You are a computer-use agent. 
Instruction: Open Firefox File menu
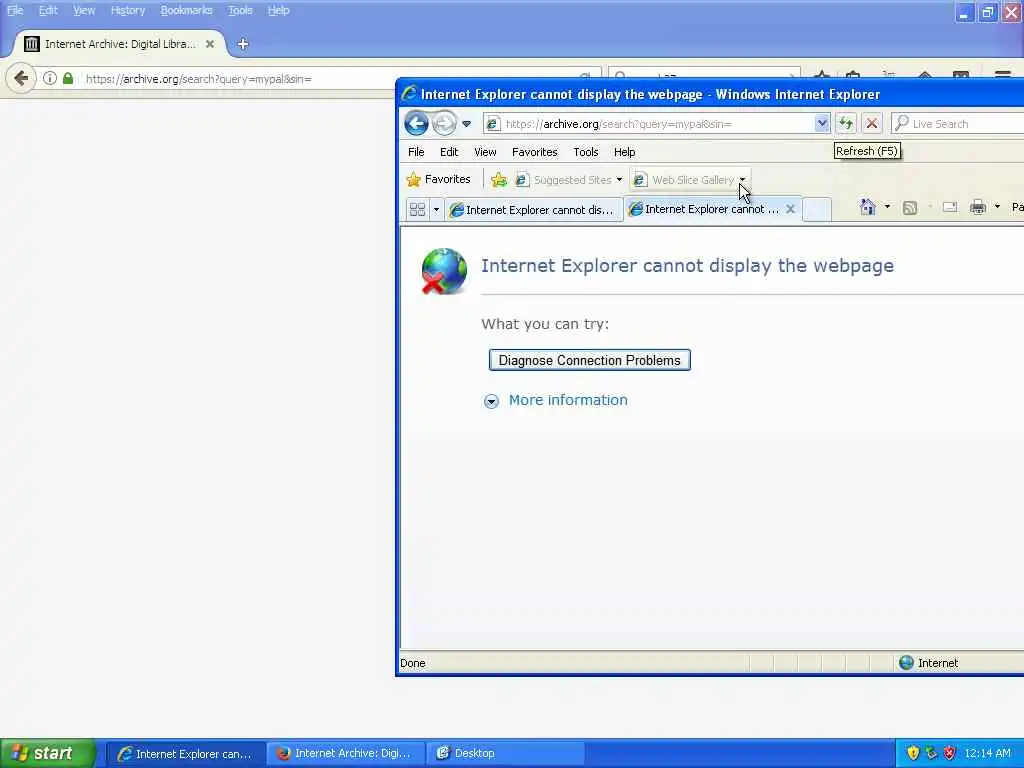coord(15,10)
